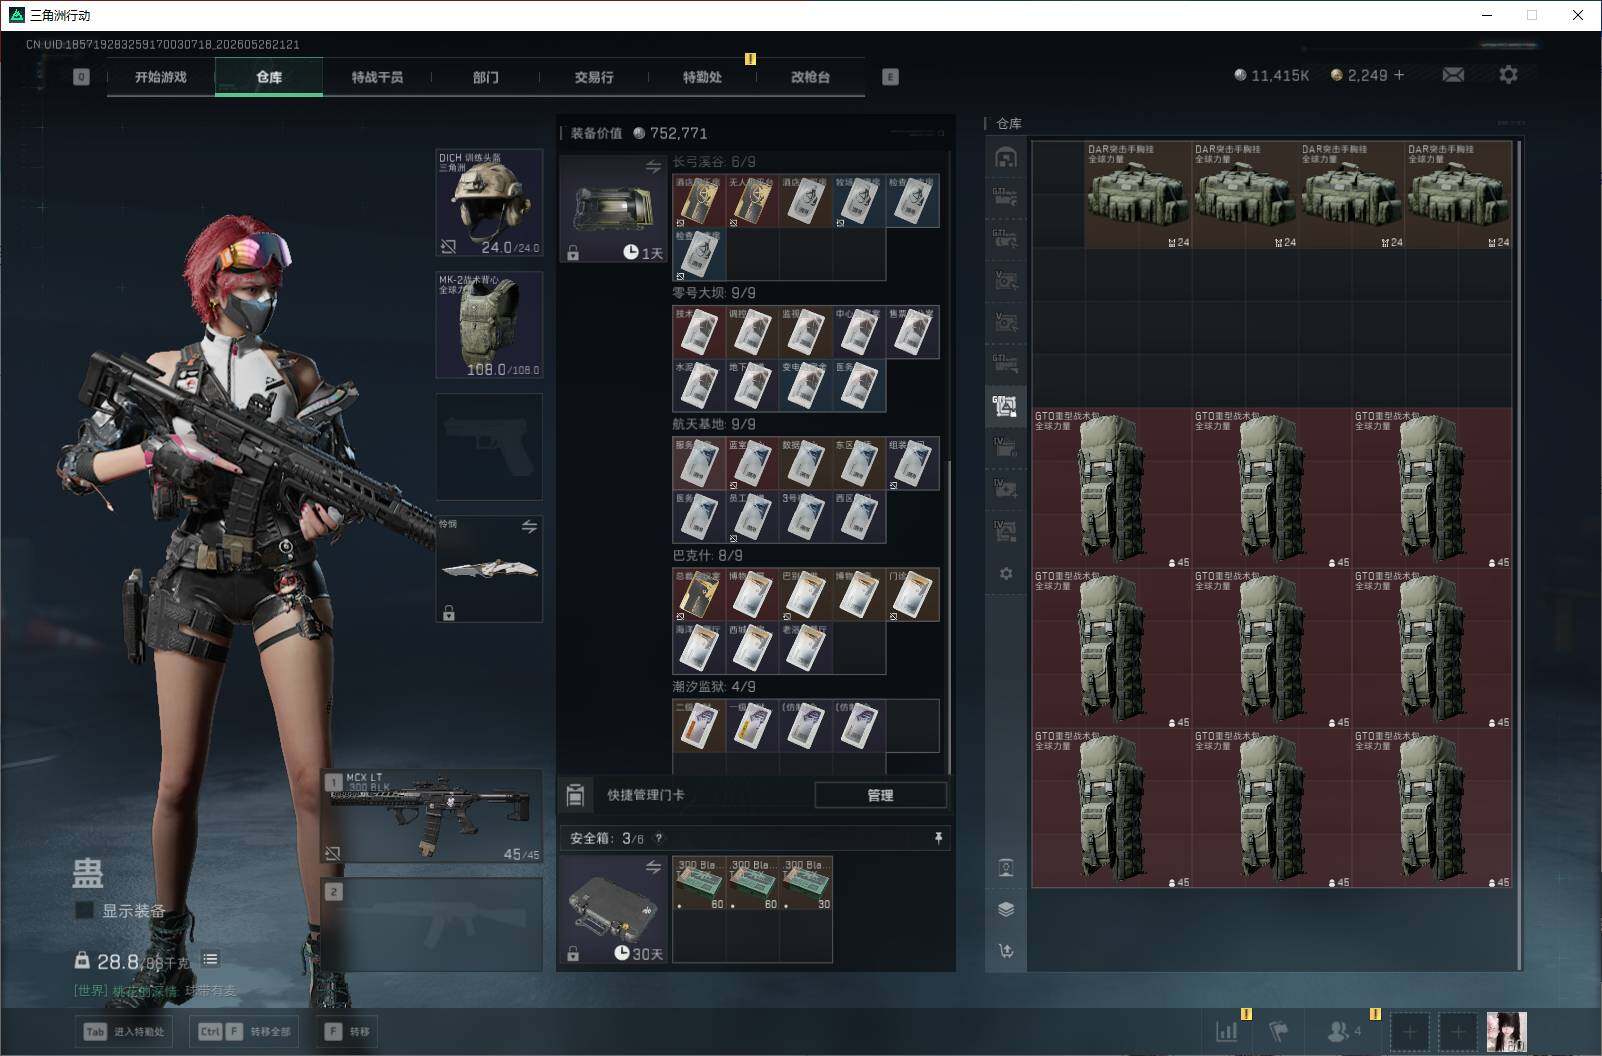
Task: Click the plus beside the 2,249 currency
Action: [1399, 75]
